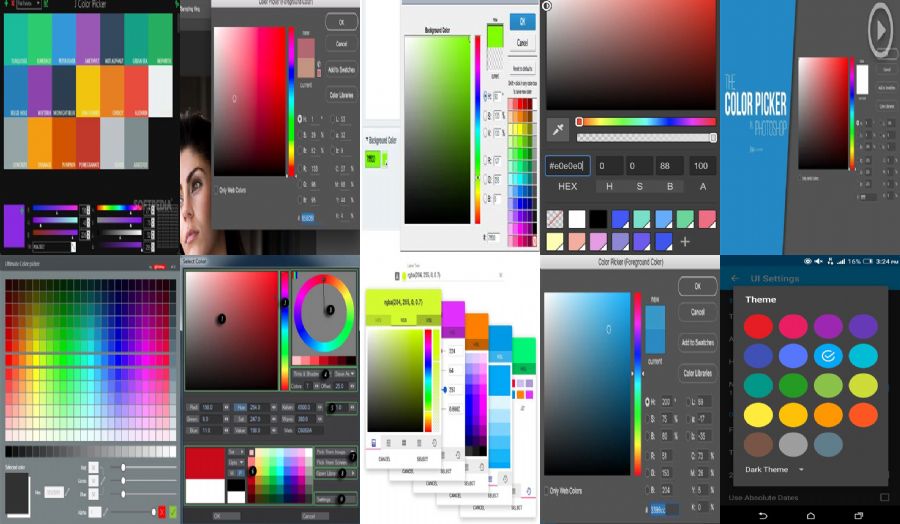
Task: Tap the Android recent apps icon
Action: click(x=859, y=514)
